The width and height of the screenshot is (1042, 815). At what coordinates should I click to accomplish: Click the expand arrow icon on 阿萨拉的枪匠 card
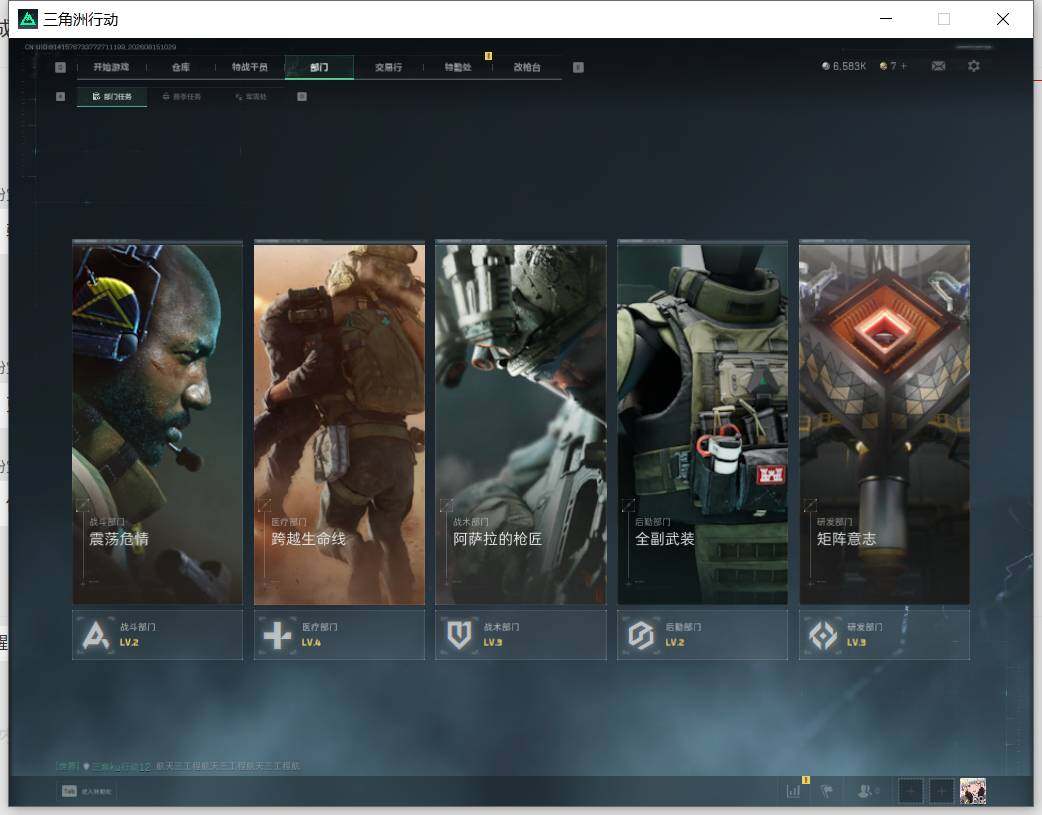point(447,505)
